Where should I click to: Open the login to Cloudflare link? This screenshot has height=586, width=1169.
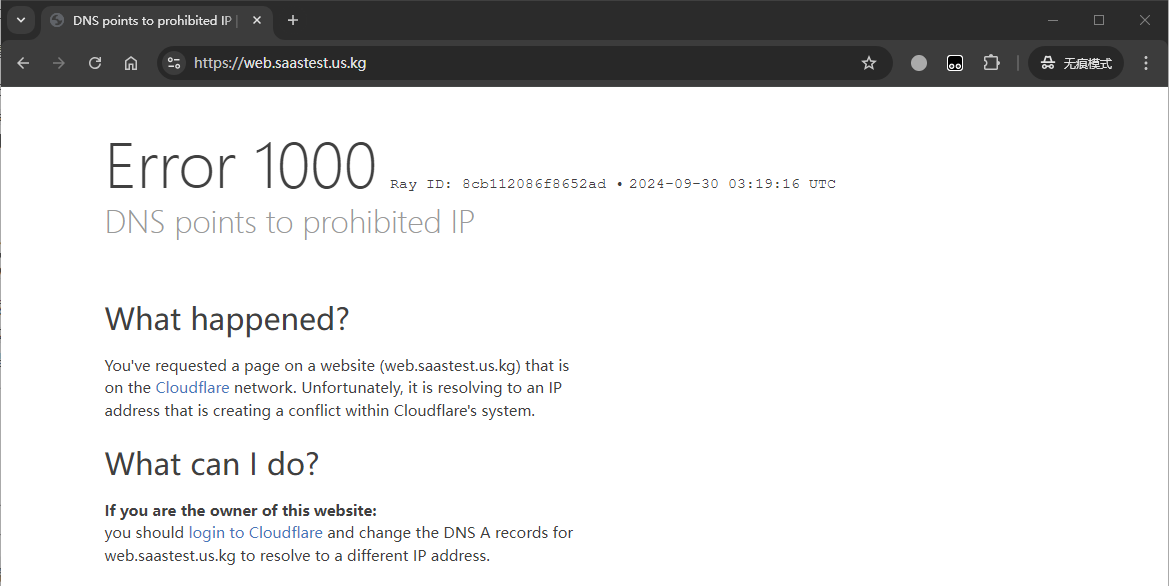pos(256,532)
